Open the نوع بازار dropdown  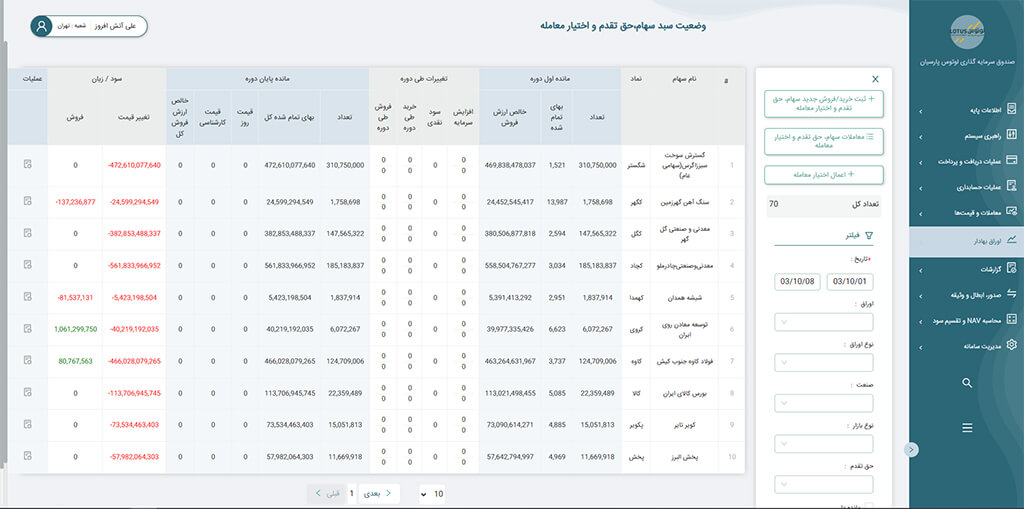point(823,444)
